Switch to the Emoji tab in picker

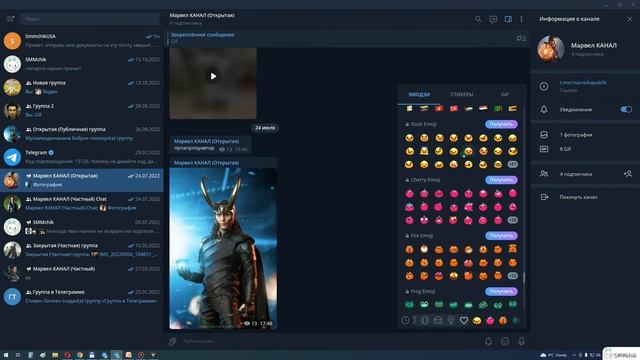coord(419,94)
